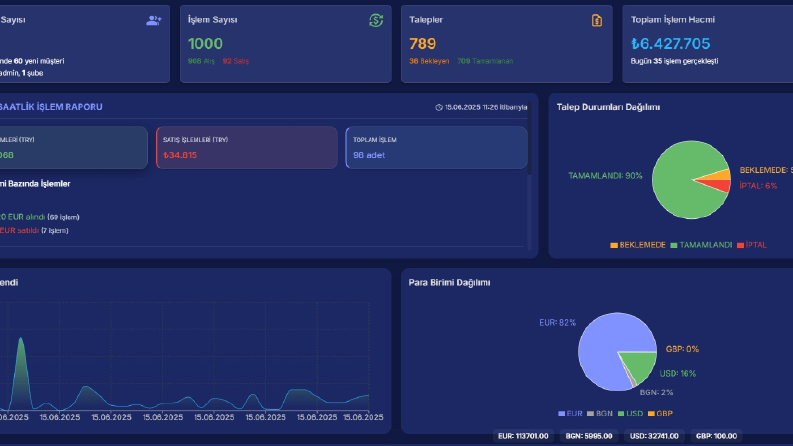Select the Satış İşlemleri (TRY) box
The image size is (793, 446).
tap(247, 148)
